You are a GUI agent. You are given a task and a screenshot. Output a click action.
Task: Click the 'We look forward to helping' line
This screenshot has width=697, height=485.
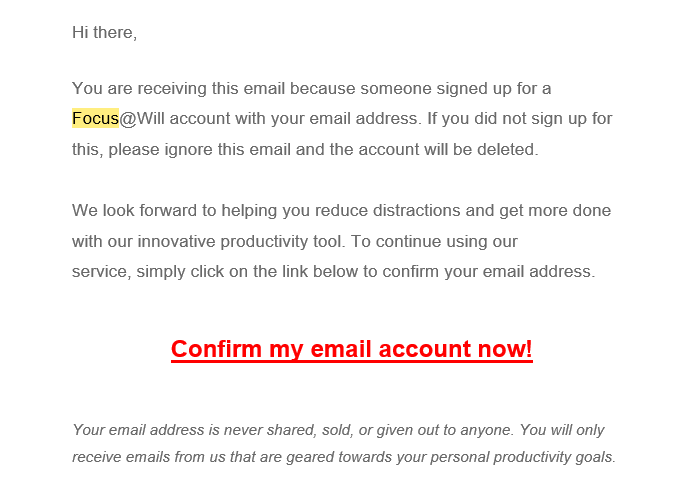[341, 211]
